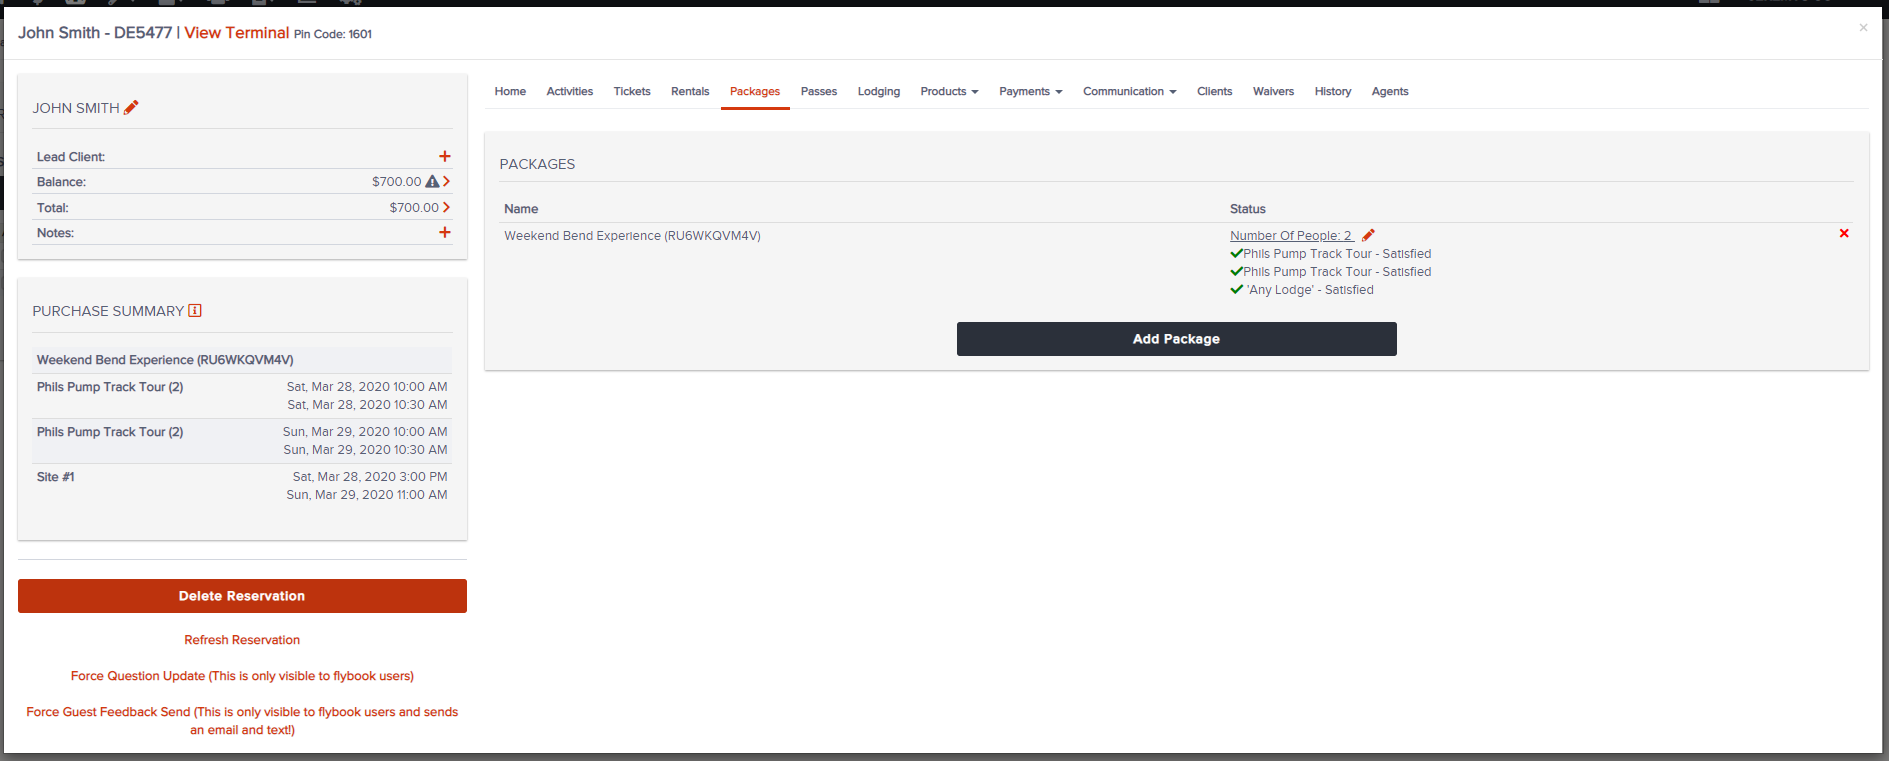Open the Home tab
The image size is (1889, 761).
point(510,91)
